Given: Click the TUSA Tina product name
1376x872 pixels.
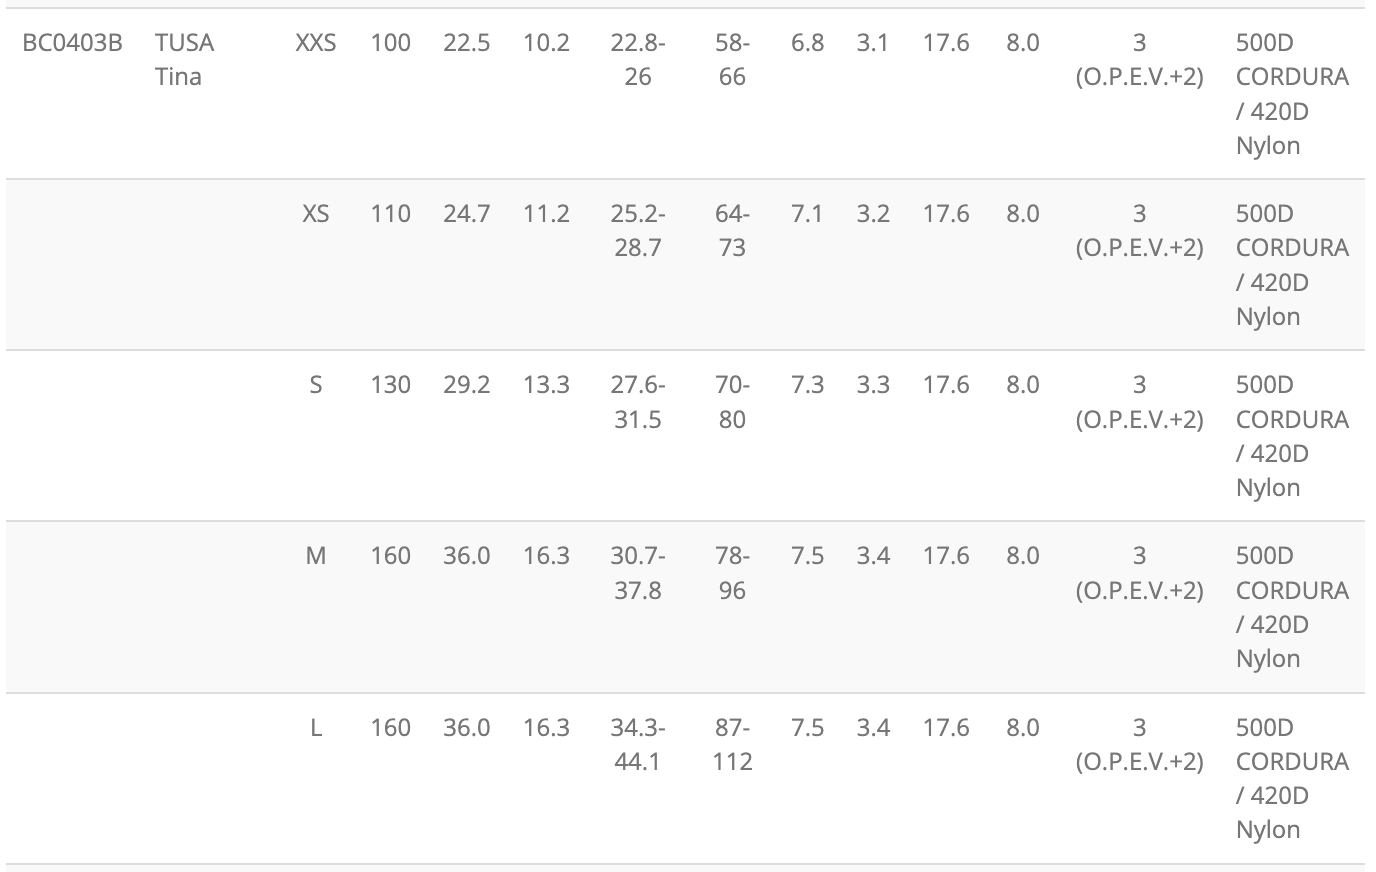Looking at the screenshot, I should pyautogui.click(x=184, y=59).
